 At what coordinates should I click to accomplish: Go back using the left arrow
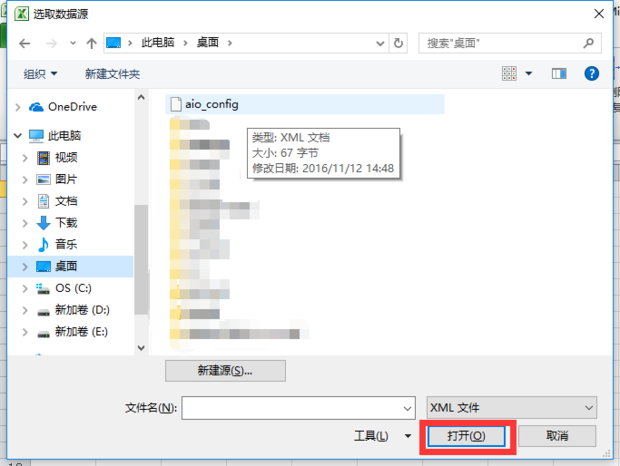click(25, 43)
